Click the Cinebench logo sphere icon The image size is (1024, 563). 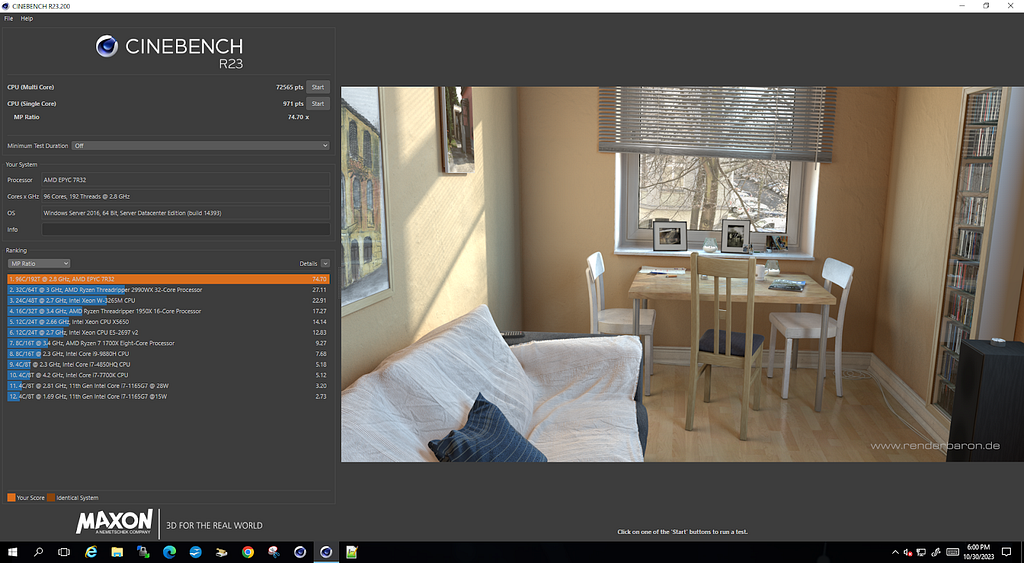point(106,46)
